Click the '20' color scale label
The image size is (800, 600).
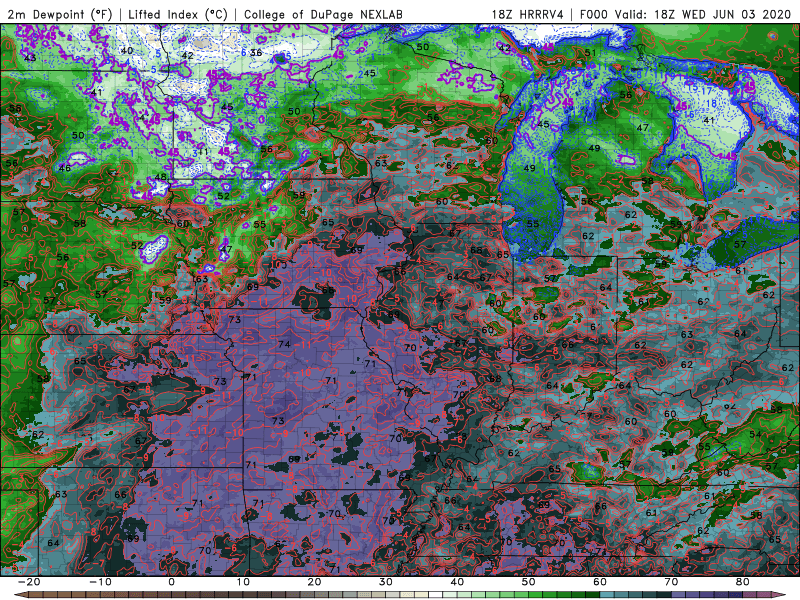[x=314, y=582]
